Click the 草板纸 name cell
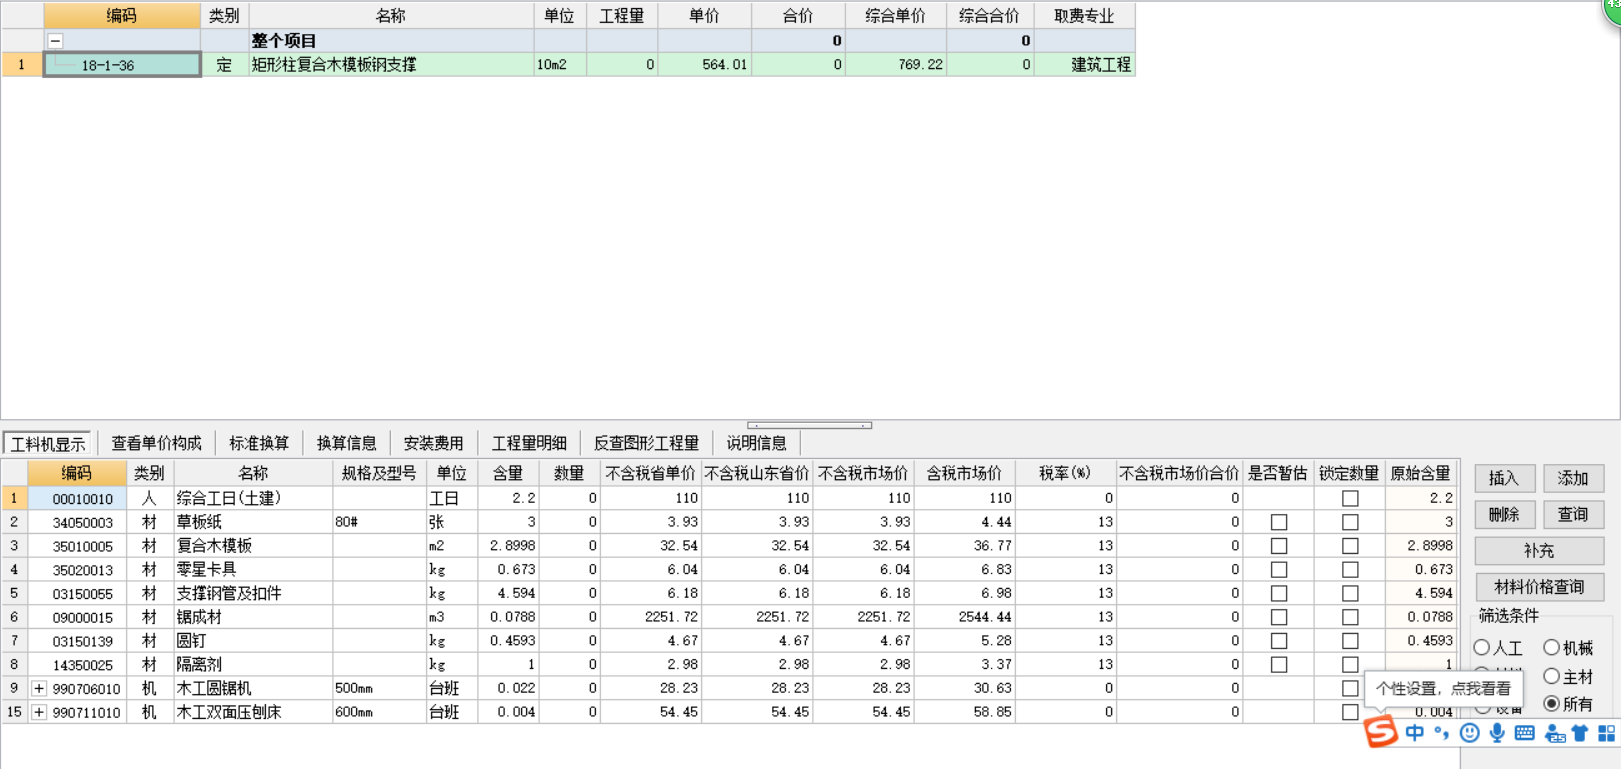1621x769 pixels. click(x=254, y=522)
